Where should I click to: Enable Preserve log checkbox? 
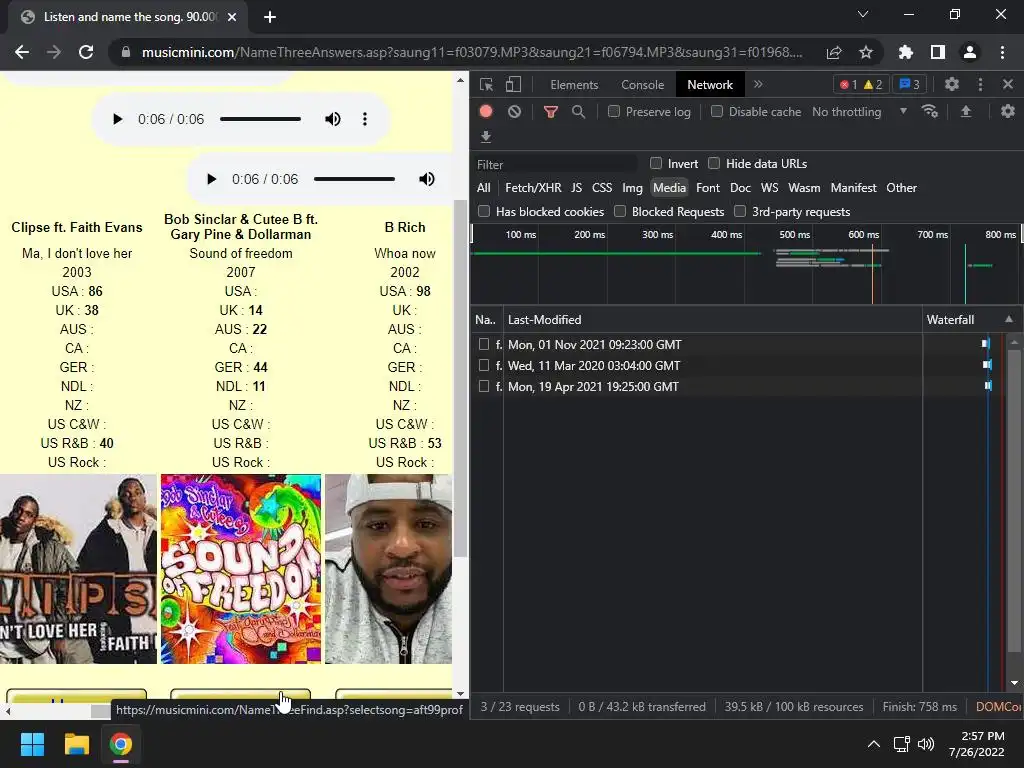coord(614,112)
